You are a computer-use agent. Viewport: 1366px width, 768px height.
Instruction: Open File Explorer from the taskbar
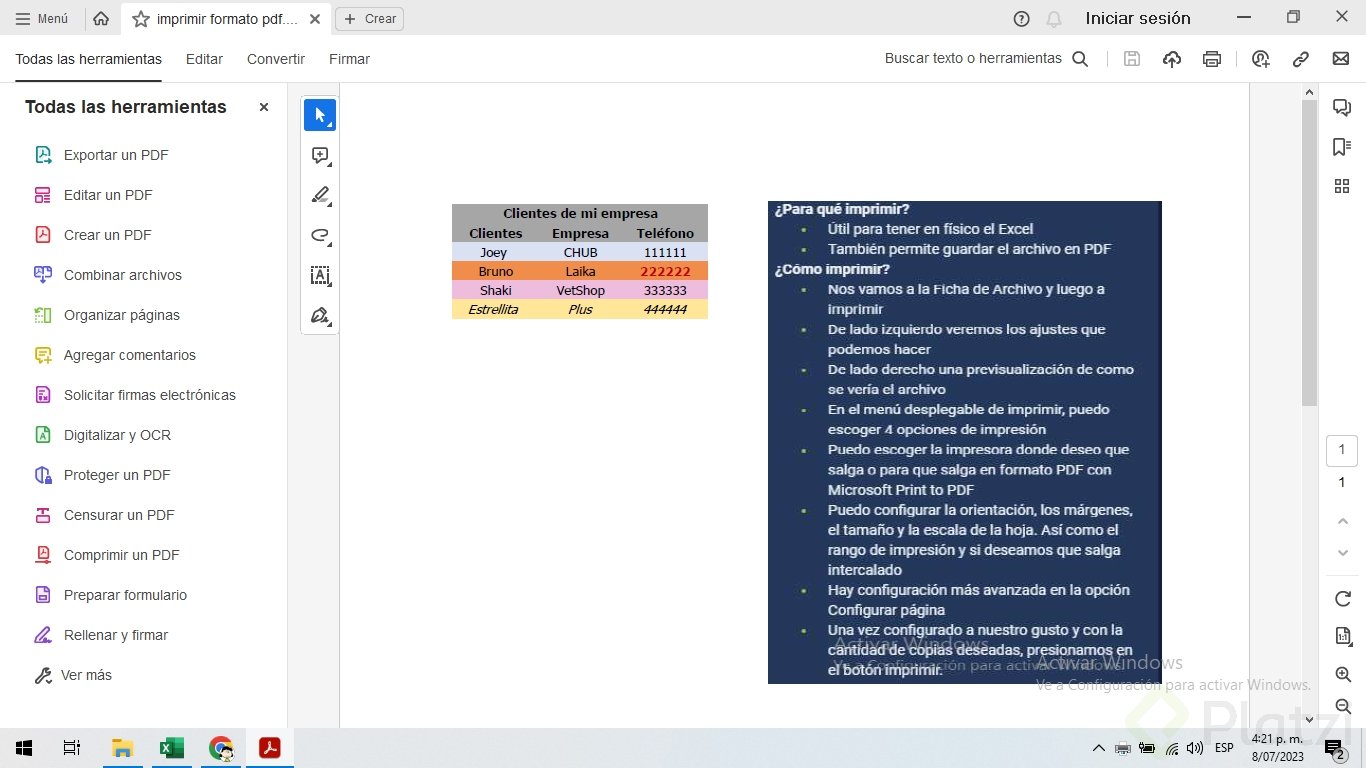coord(122,748)
